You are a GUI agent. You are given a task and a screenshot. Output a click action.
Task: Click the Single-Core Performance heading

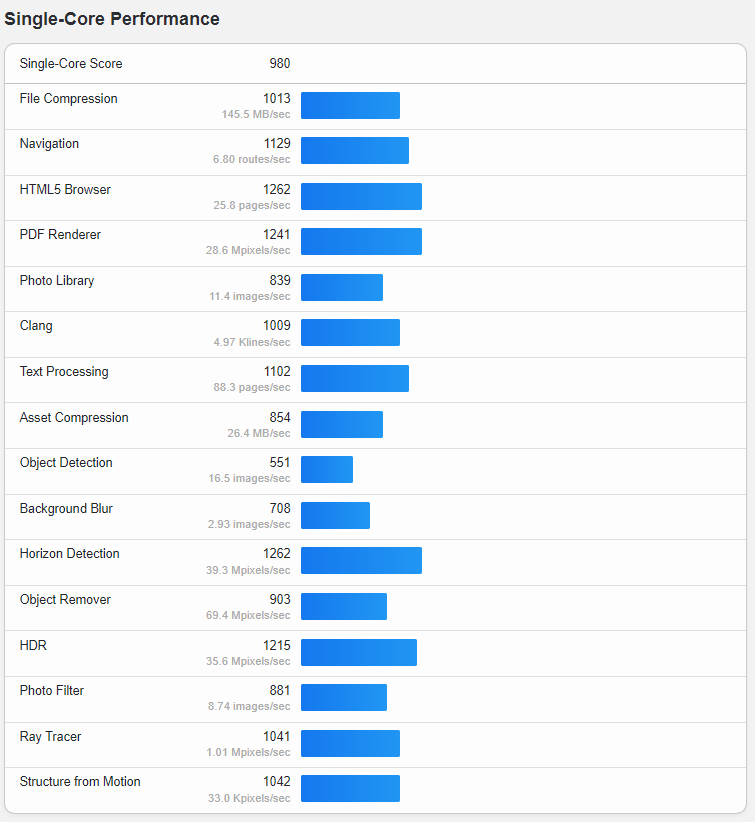(x=112, y=19)
